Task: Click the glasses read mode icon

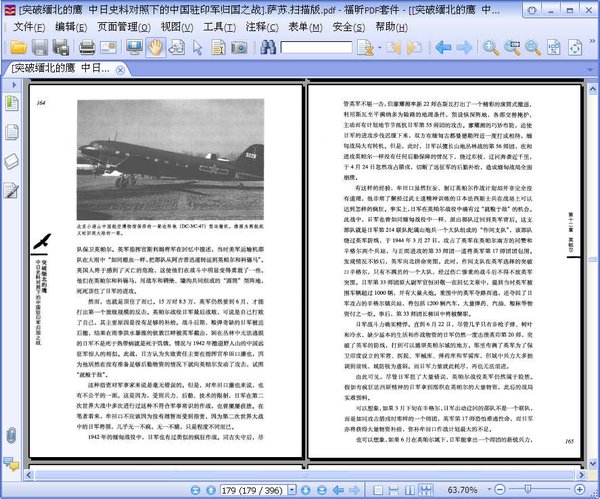Action: [x=176, y=48]
